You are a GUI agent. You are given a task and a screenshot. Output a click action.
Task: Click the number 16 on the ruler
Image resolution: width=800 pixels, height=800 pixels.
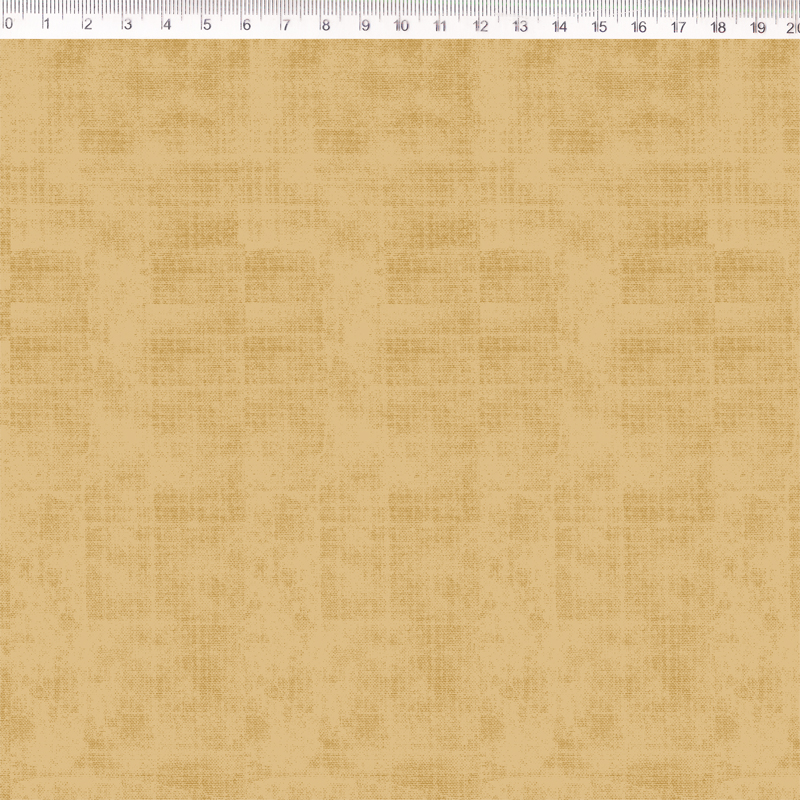coord(639,24)
